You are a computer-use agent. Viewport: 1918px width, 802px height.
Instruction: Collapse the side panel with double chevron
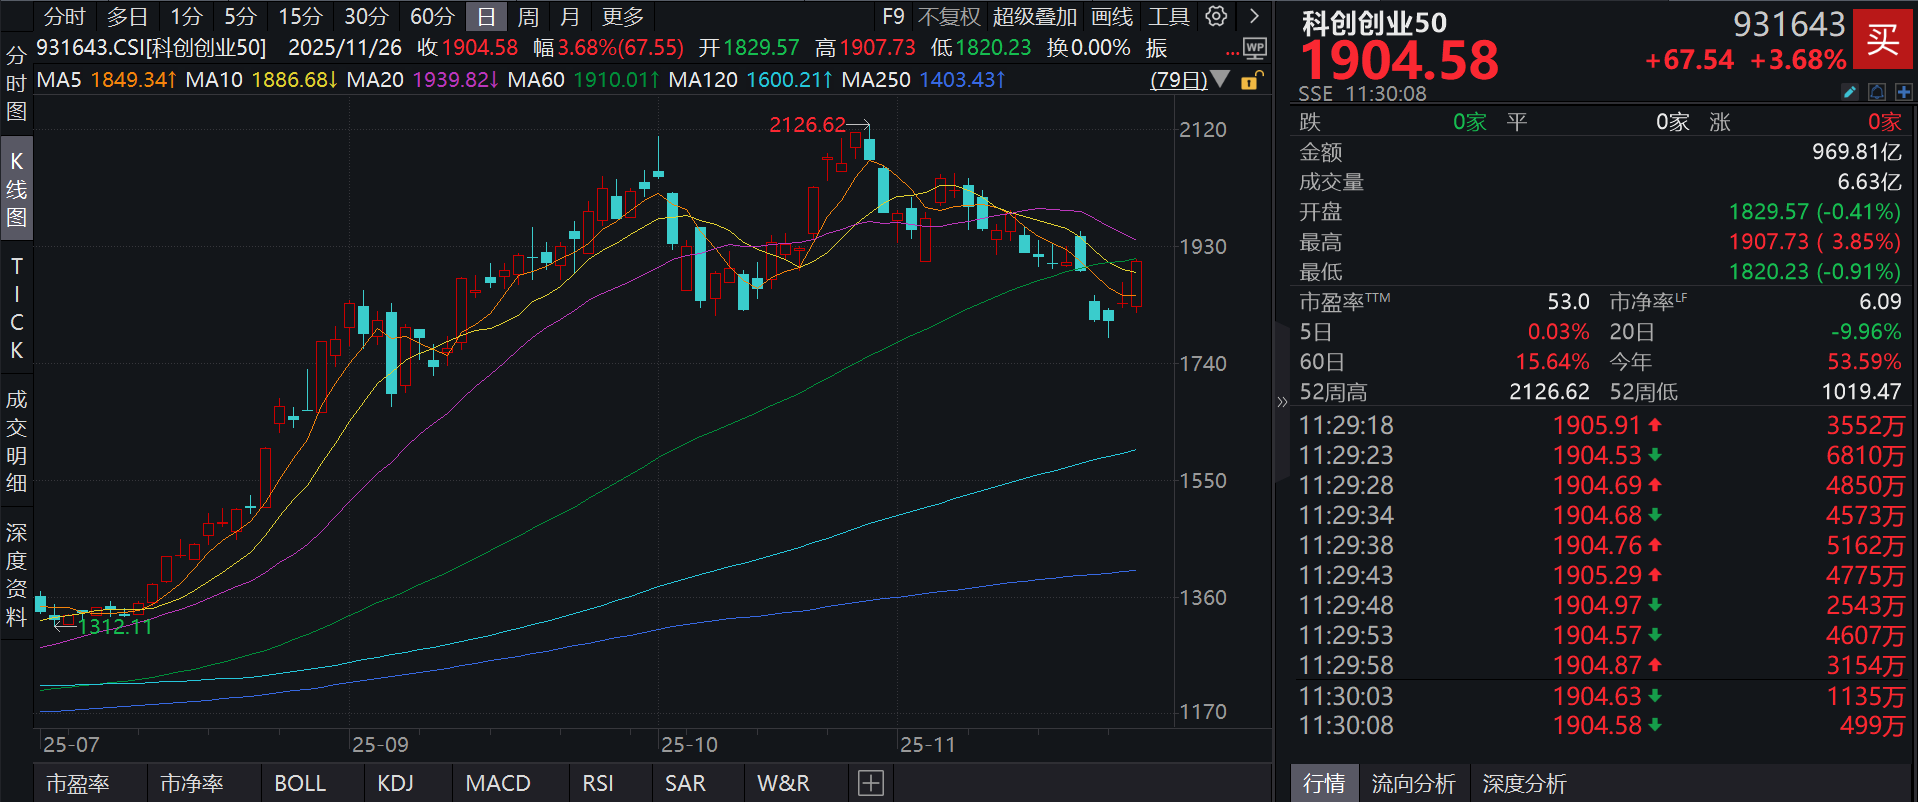(1282, 402)
